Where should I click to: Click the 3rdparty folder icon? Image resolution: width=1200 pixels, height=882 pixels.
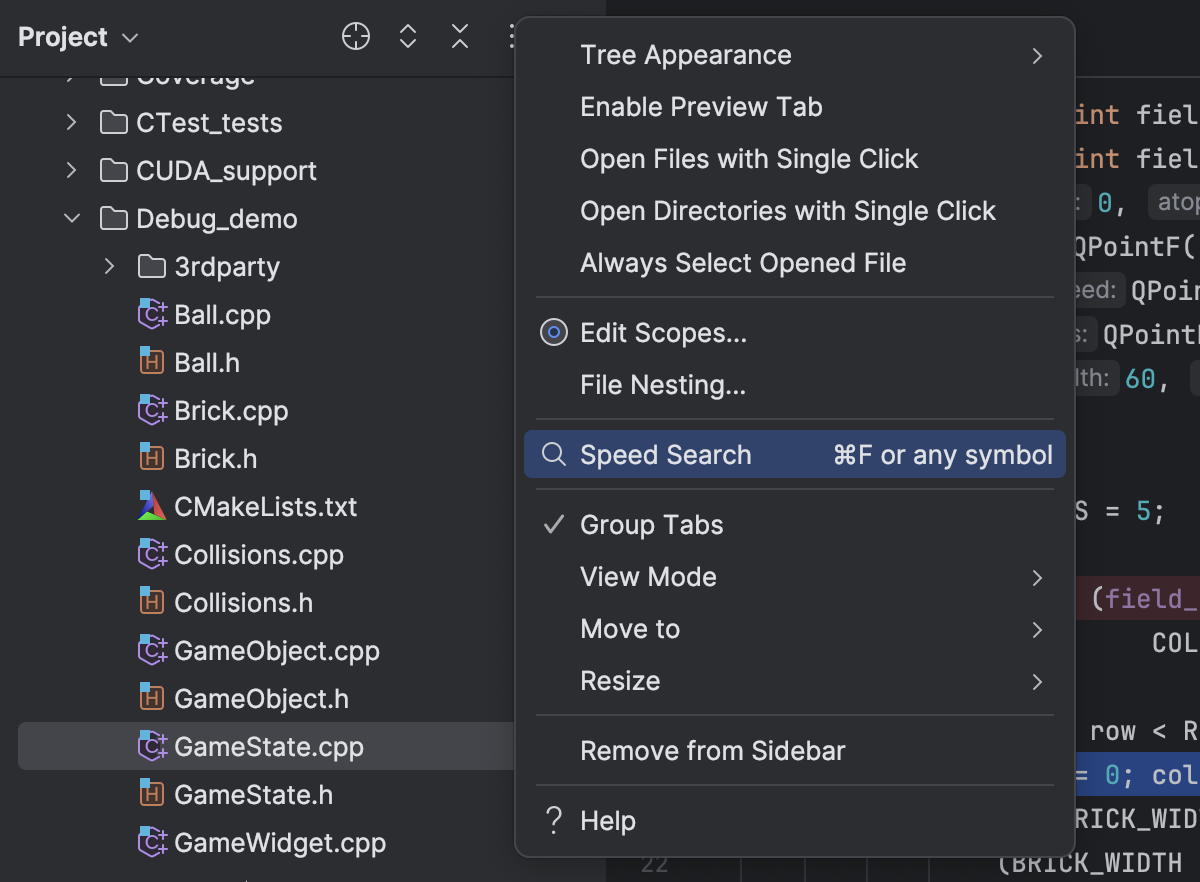click(x=151, y=267)
